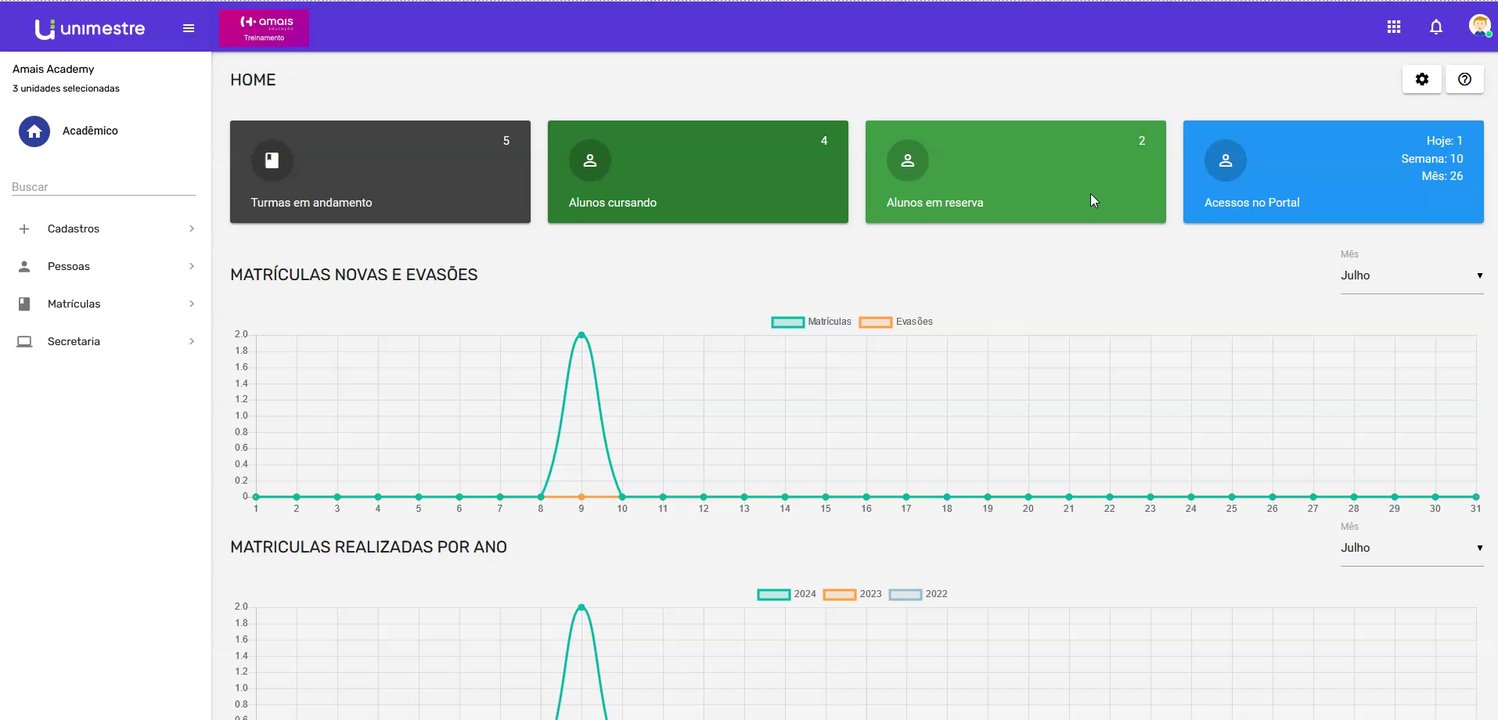Expand the Pessoas menu chevron
Viewport: 1498px width, 720px height.
191,267
